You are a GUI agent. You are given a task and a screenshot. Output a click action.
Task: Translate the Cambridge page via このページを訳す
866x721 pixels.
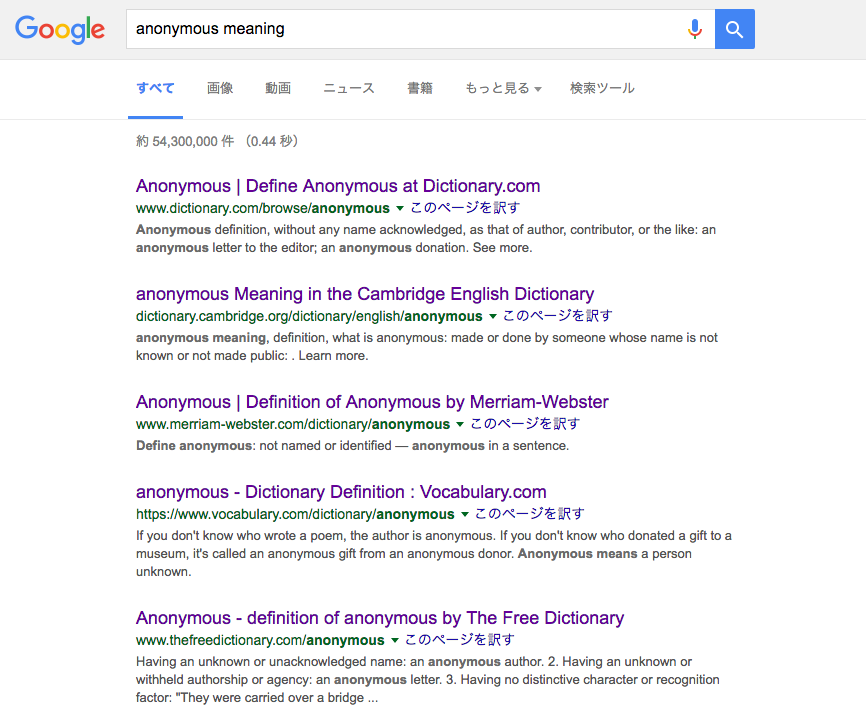pos(558,315)
